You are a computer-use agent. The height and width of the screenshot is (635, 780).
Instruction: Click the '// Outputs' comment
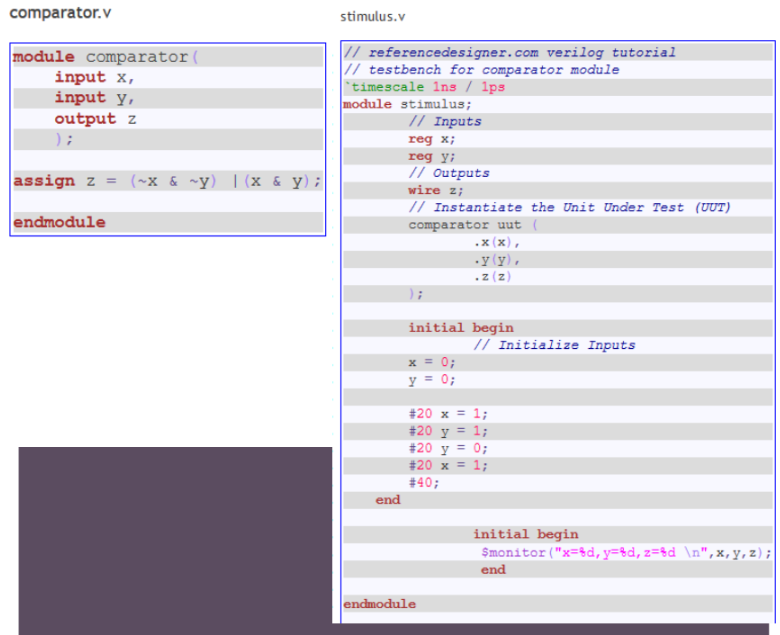click(449, 173)
